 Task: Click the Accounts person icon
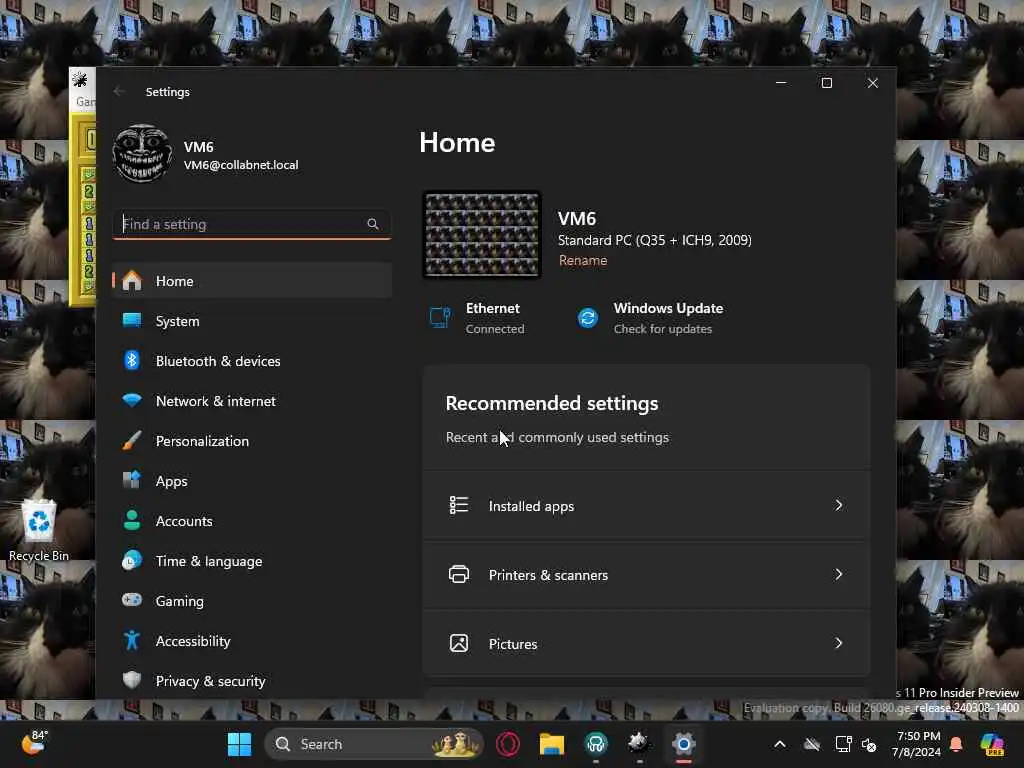[132, 520]
